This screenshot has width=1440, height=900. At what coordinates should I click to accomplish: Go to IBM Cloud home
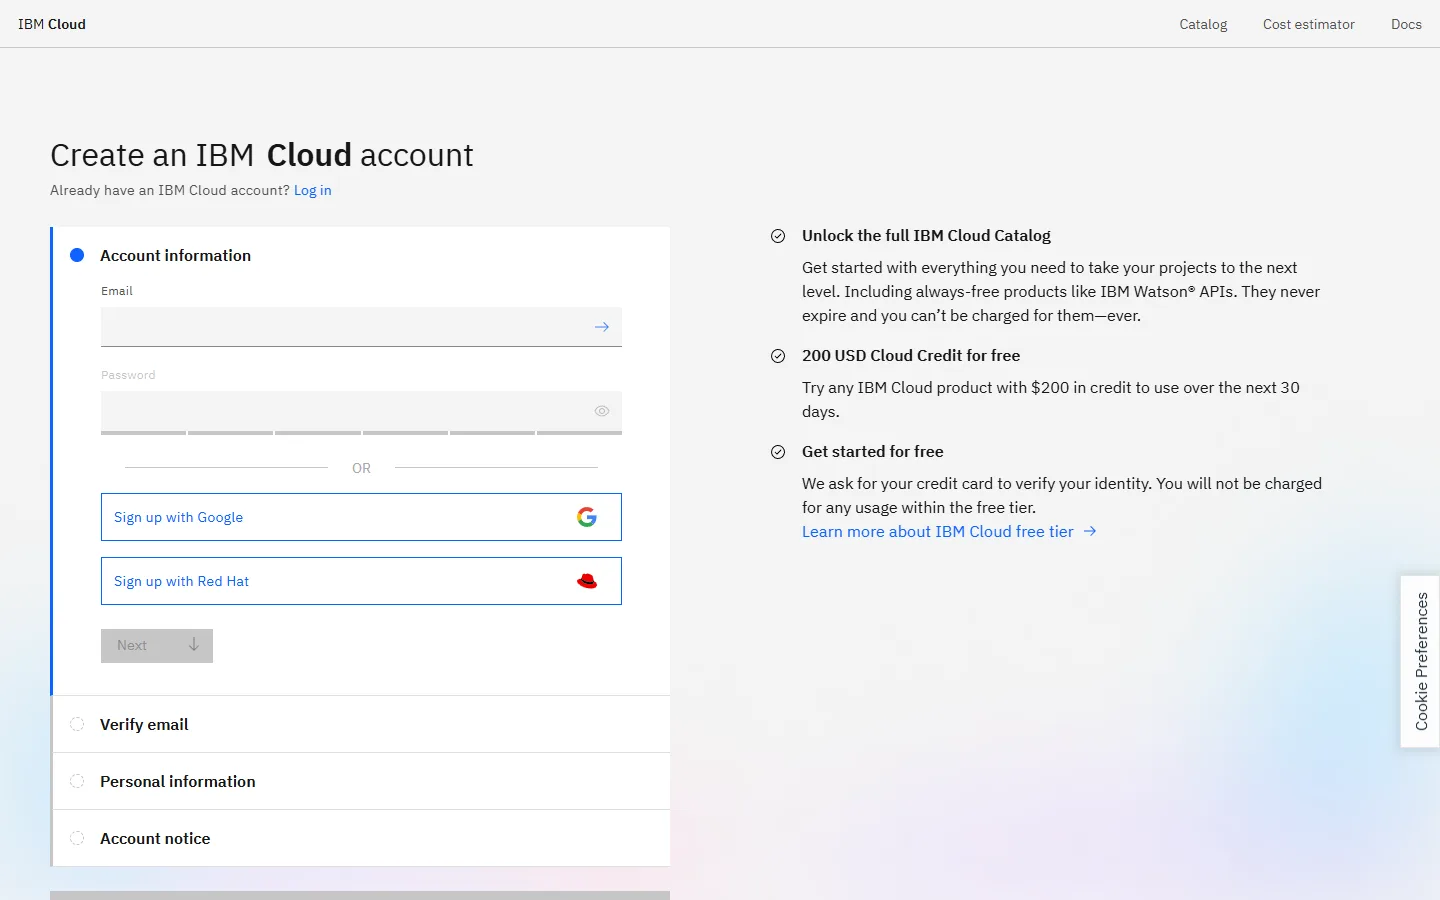point(52,24)
